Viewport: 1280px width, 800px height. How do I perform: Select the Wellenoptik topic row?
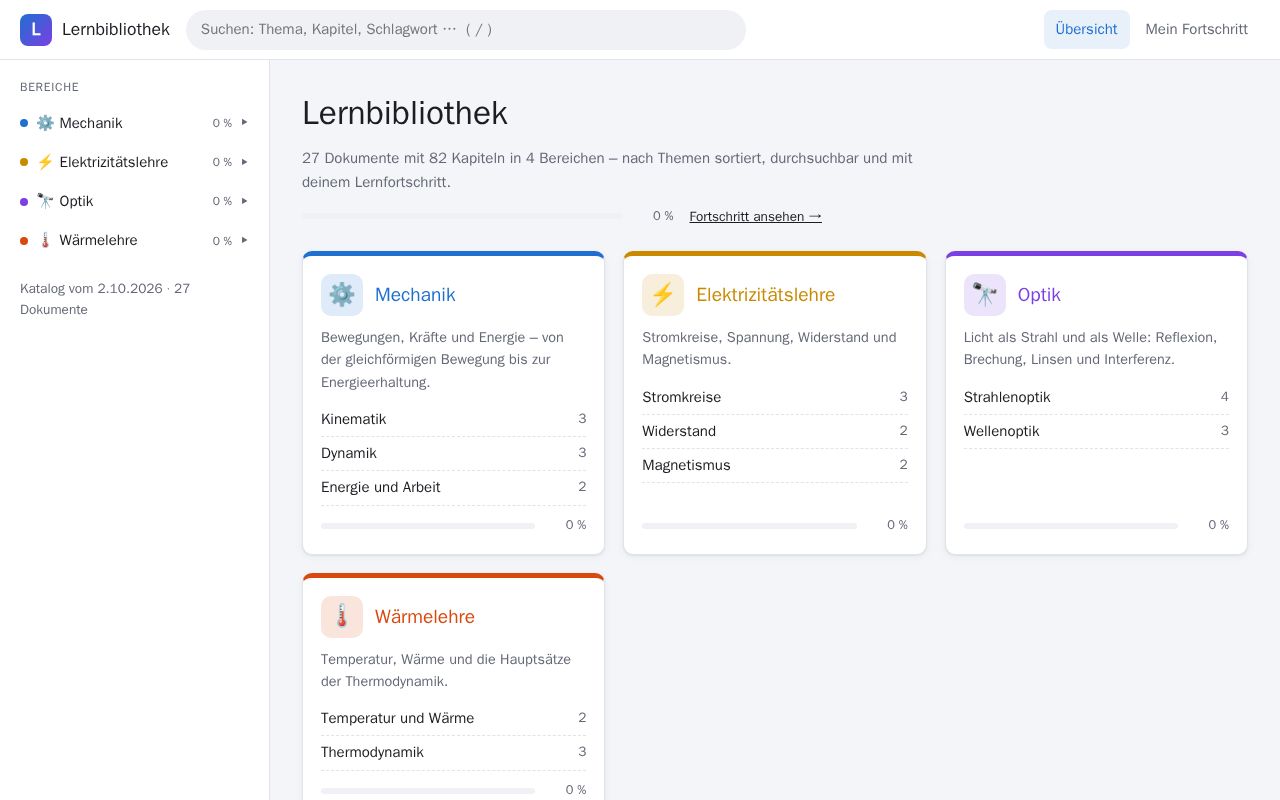1096,431
